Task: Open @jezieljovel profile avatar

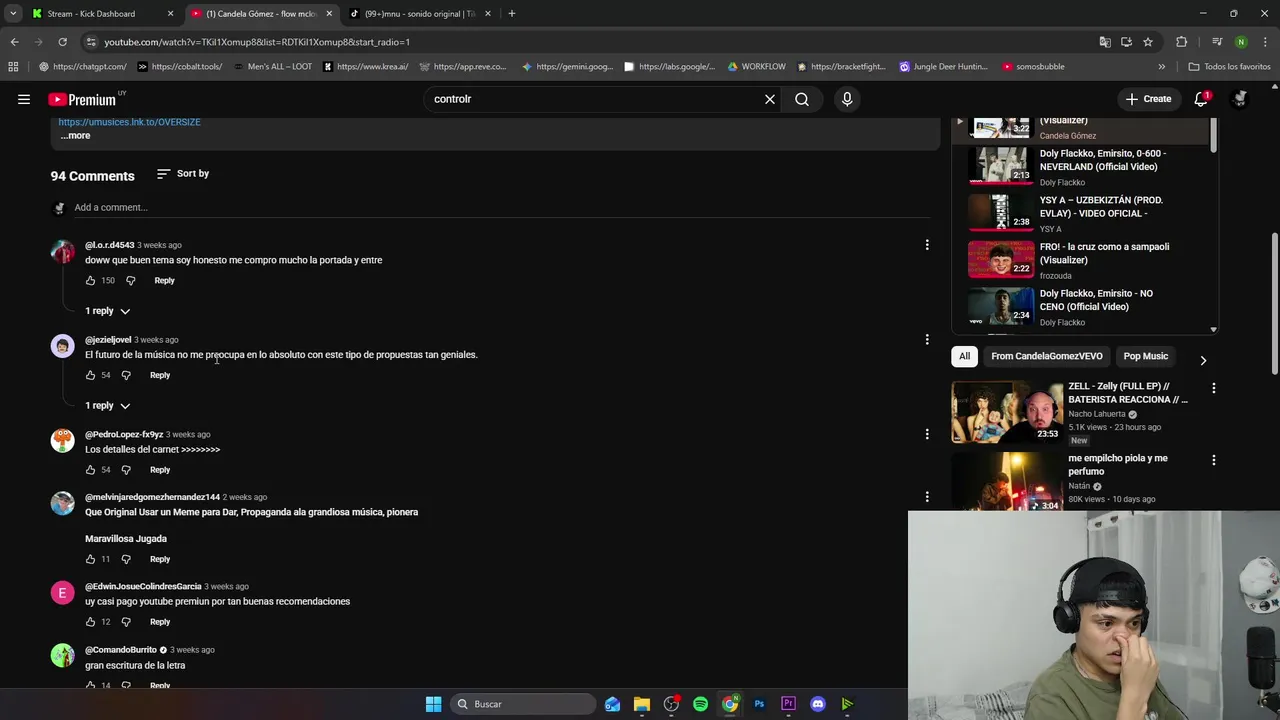Action: 63,346
